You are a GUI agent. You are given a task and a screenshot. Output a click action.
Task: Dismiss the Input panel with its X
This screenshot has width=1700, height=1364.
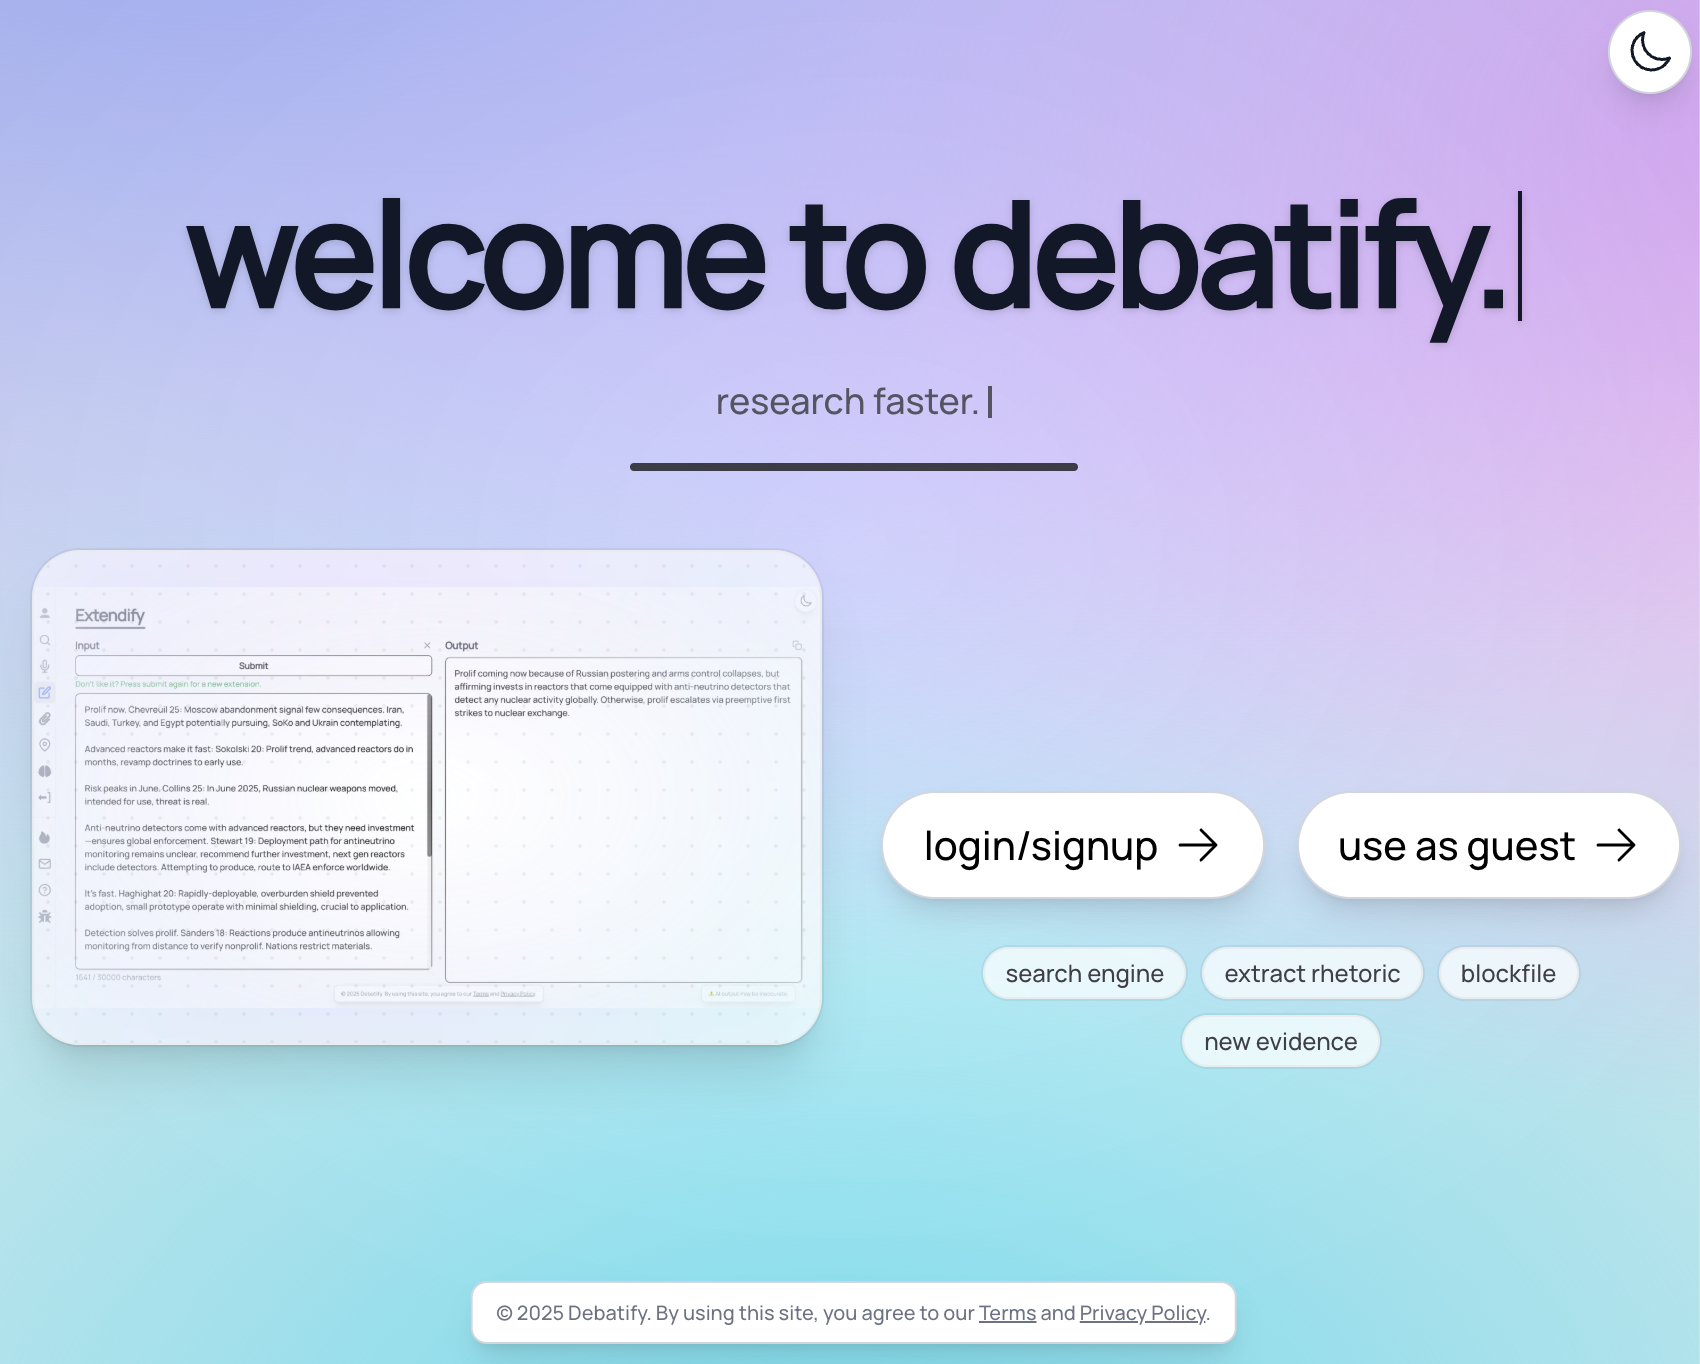429,645
